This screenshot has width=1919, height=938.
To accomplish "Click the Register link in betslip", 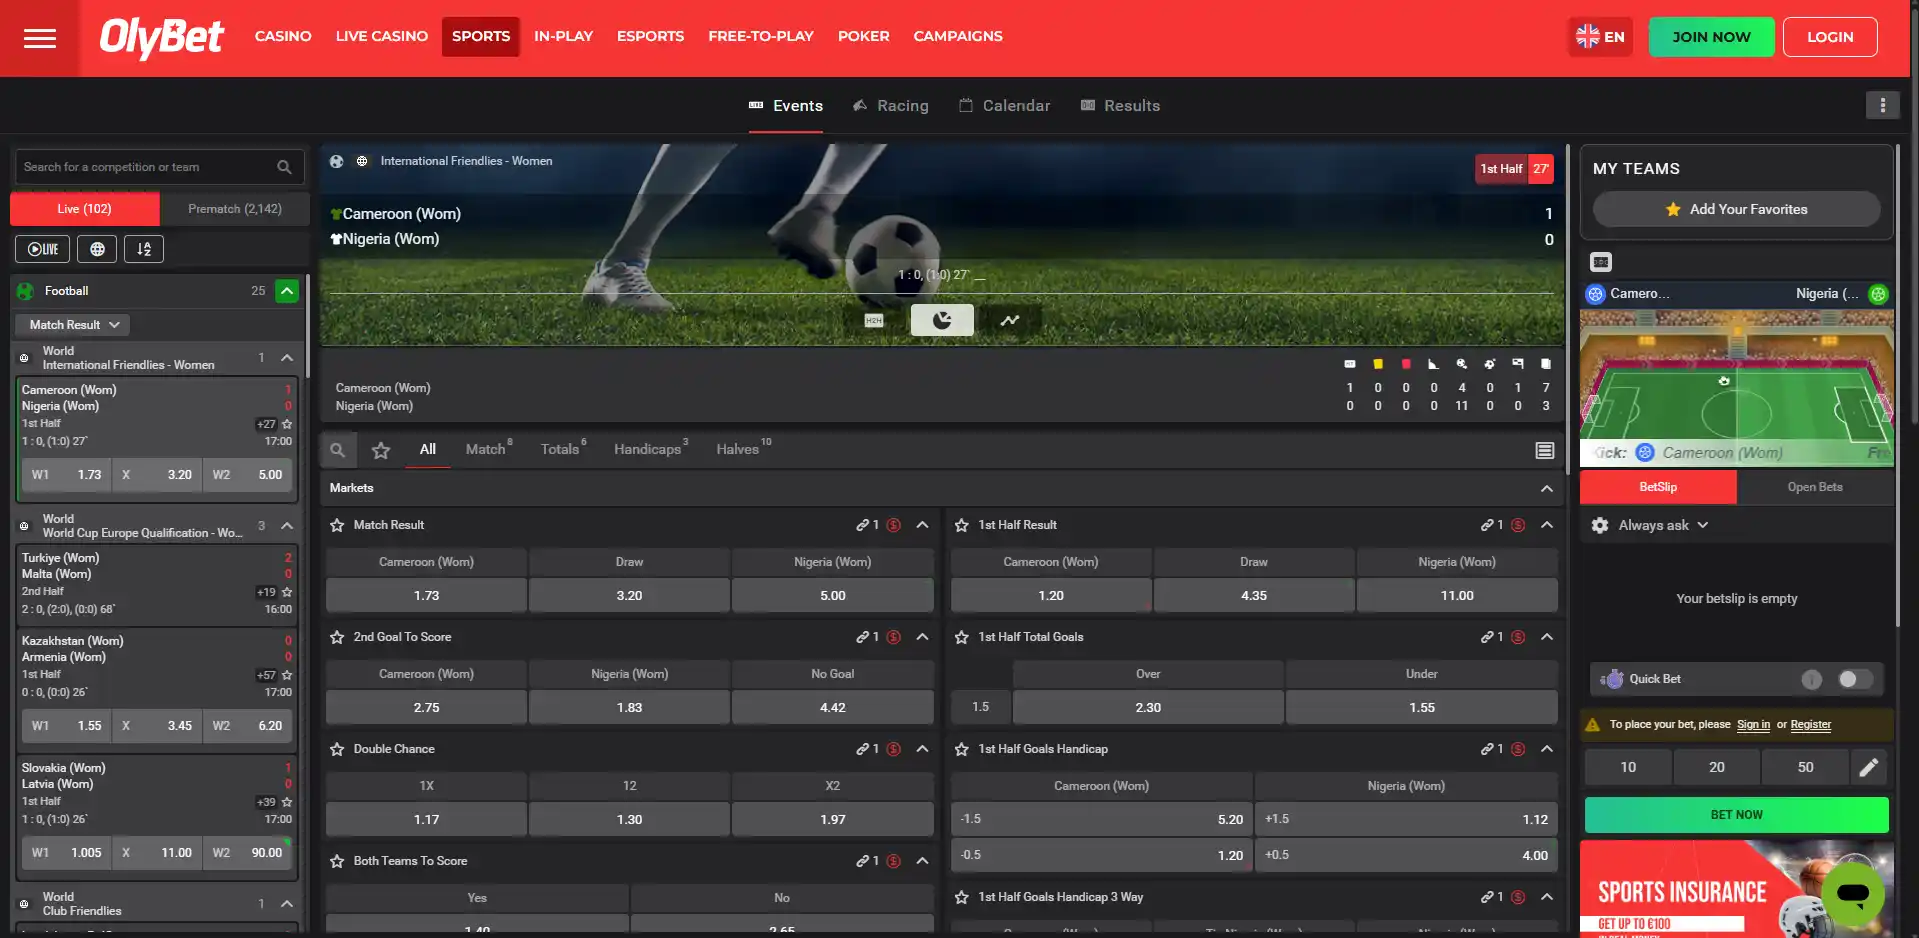I will tap(1810, 724).
